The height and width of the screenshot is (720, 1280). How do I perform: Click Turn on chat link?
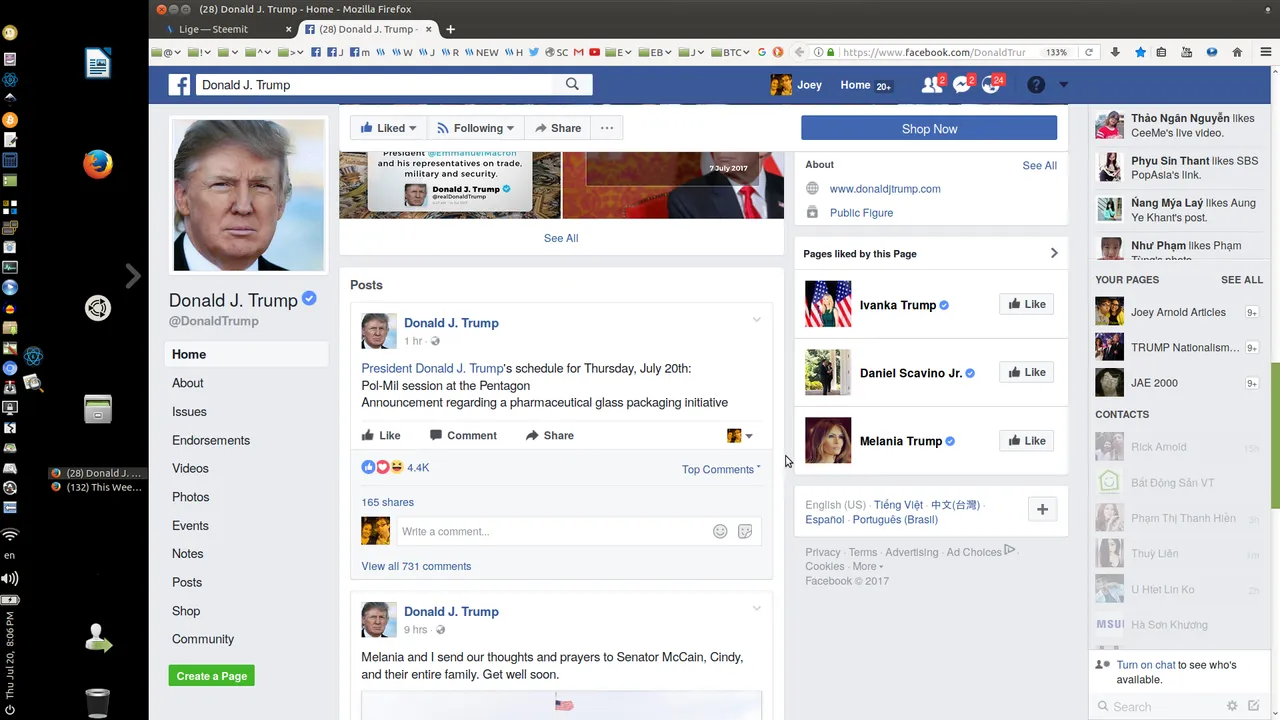click(1146, 665)
